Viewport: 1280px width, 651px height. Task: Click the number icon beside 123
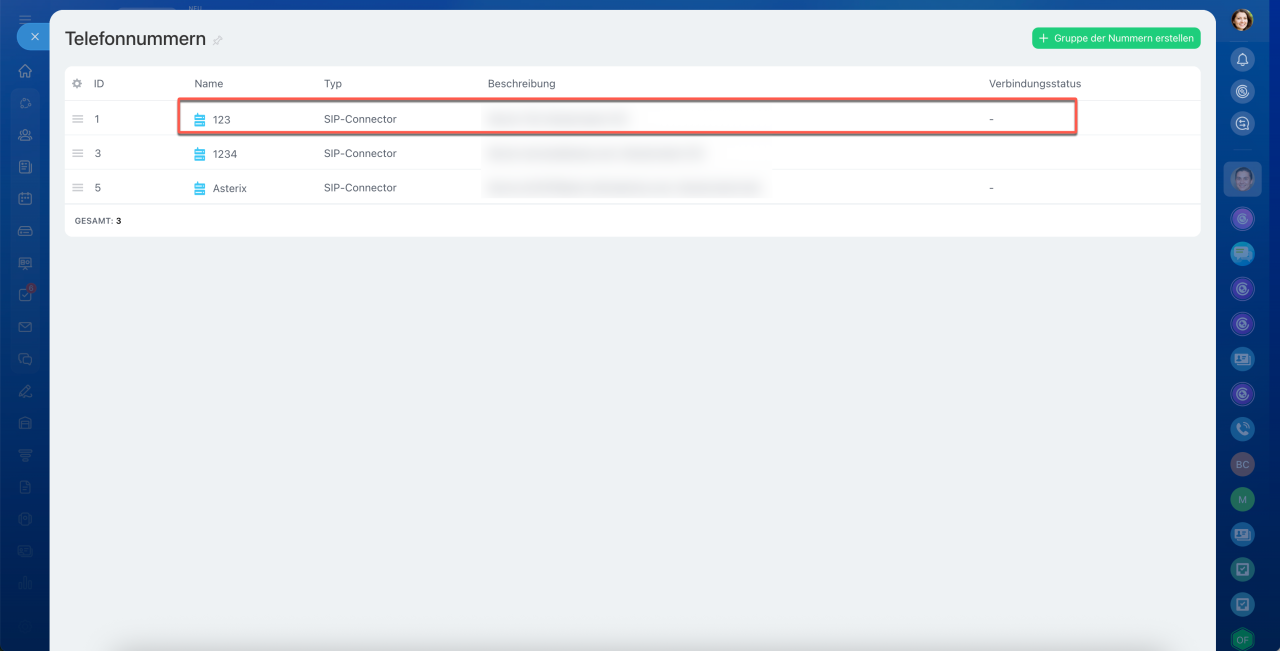[200, 119]
